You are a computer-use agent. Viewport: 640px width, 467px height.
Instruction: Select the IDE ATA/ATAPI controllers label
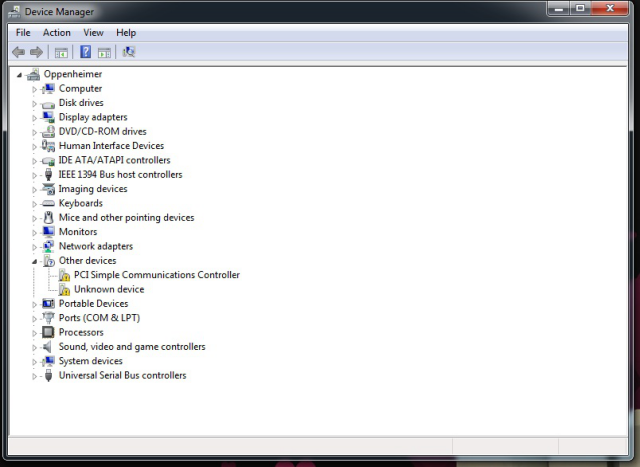(115, 160)
